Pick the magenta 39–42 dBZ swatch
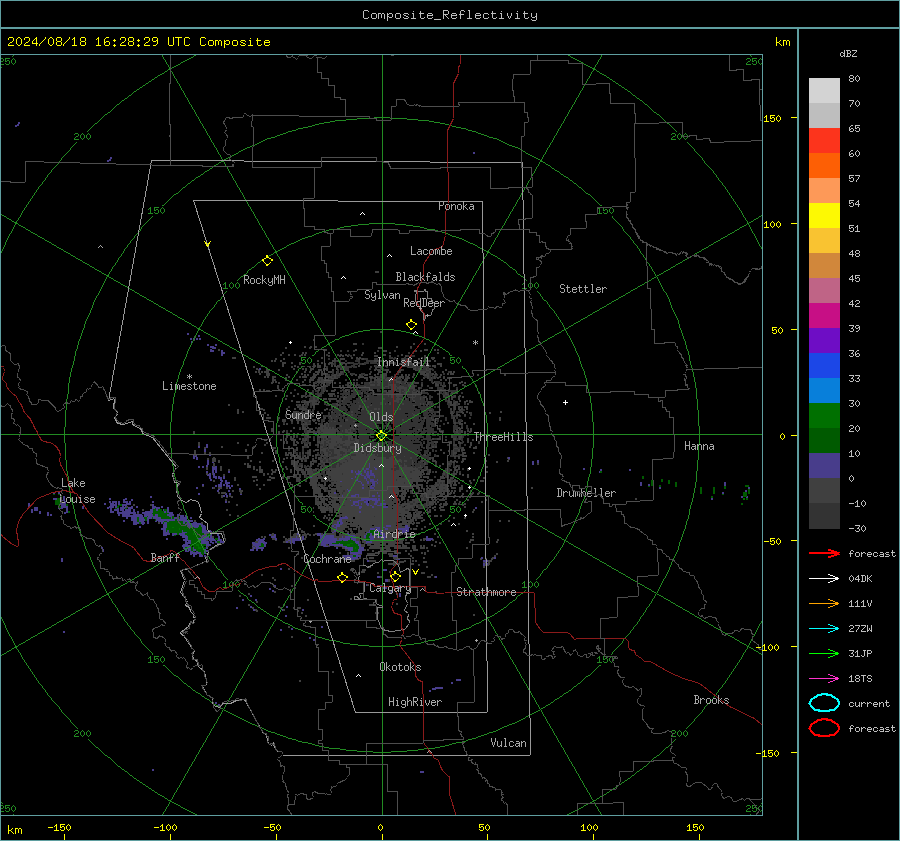This screenshot has width=900, height=841. (x=824, y=315)
